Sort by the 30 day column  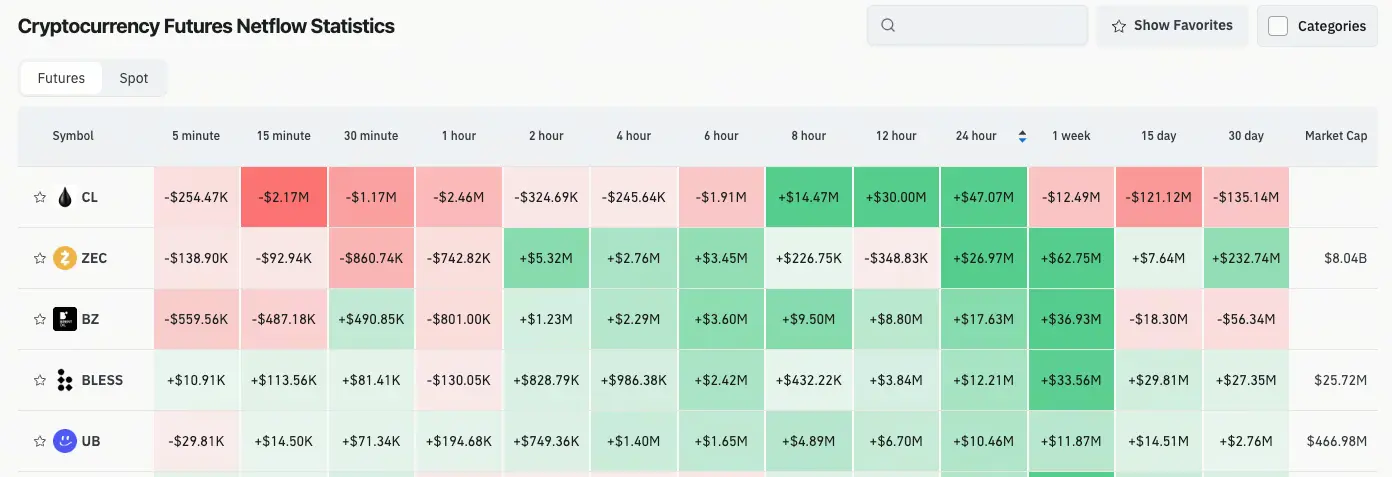pos(1246,136)
